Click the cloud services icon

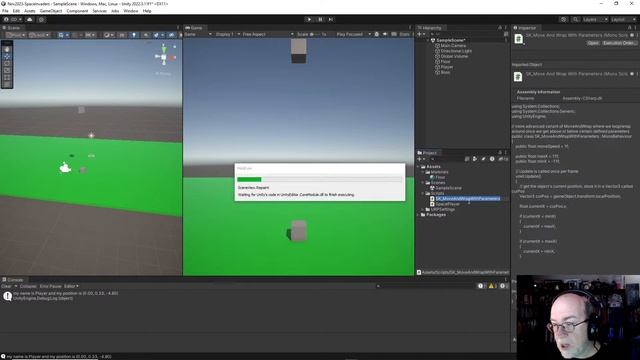tap(29, 19)
